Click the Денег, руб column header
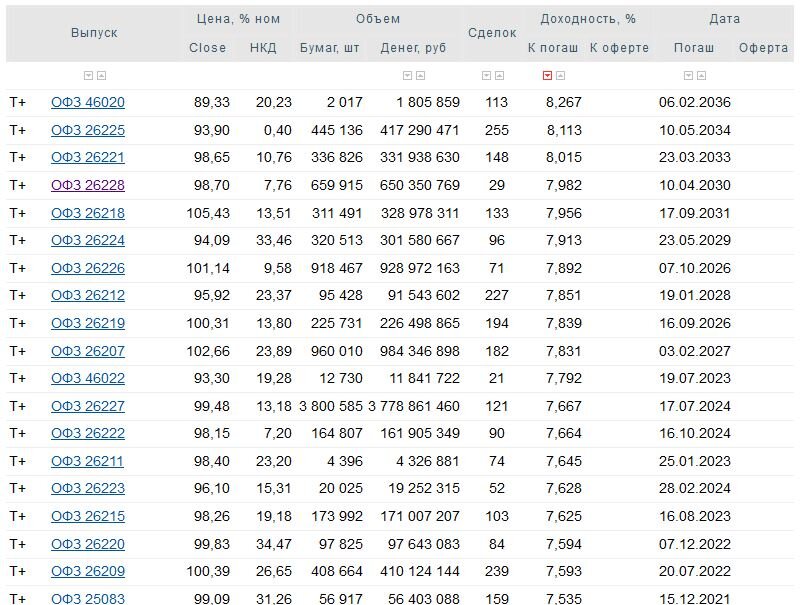800x605 pixels. [x=413, y=48]
